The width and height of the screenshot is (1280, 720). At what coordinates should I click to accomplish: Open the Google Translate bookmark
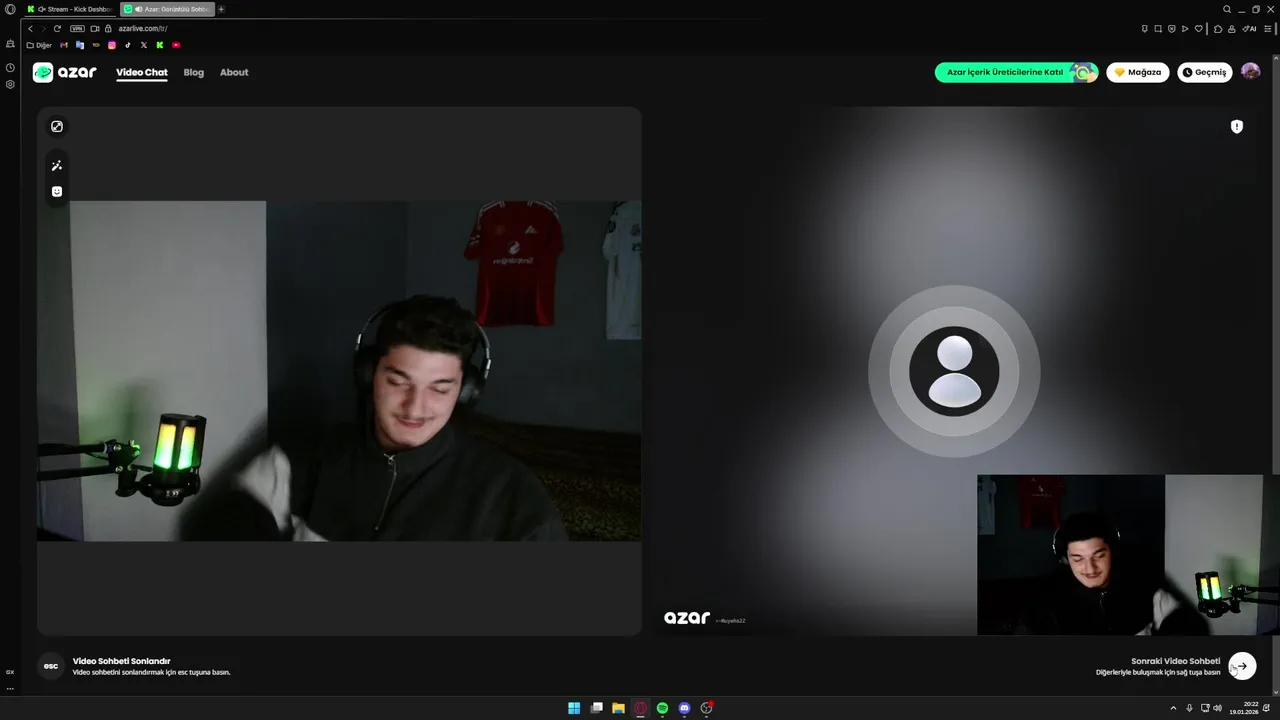coord(80,45)
